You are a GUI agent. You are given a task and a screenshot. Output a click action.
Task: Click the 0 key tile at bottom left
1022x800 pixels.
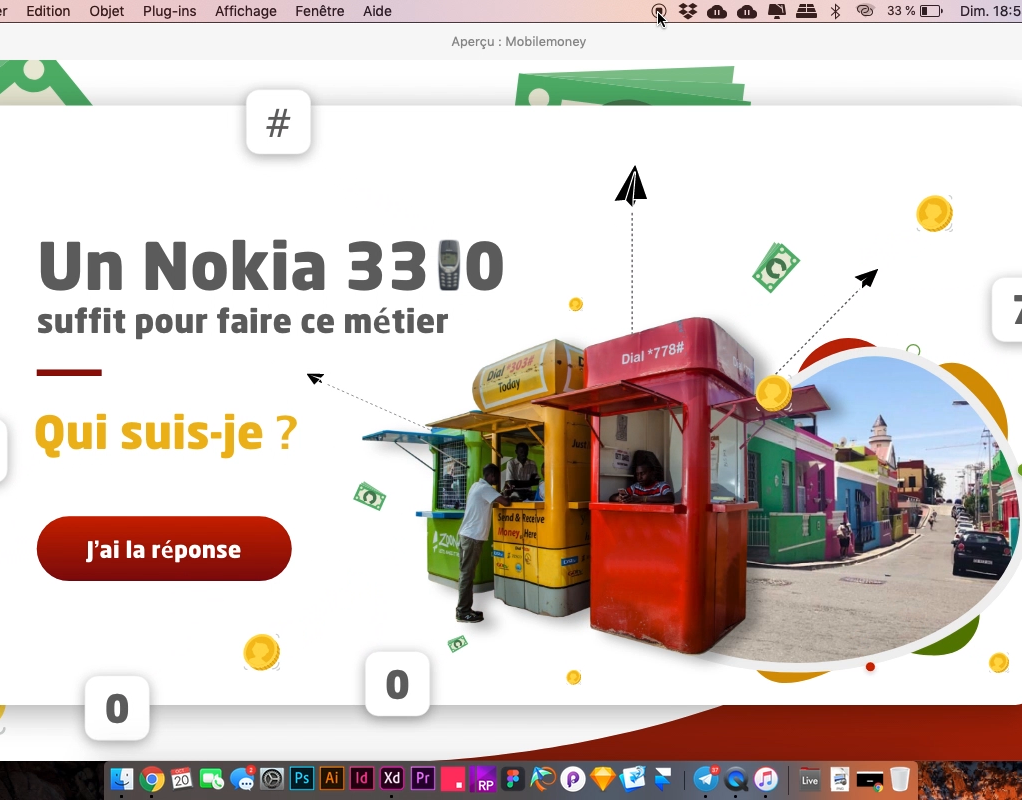coord(117,708)
